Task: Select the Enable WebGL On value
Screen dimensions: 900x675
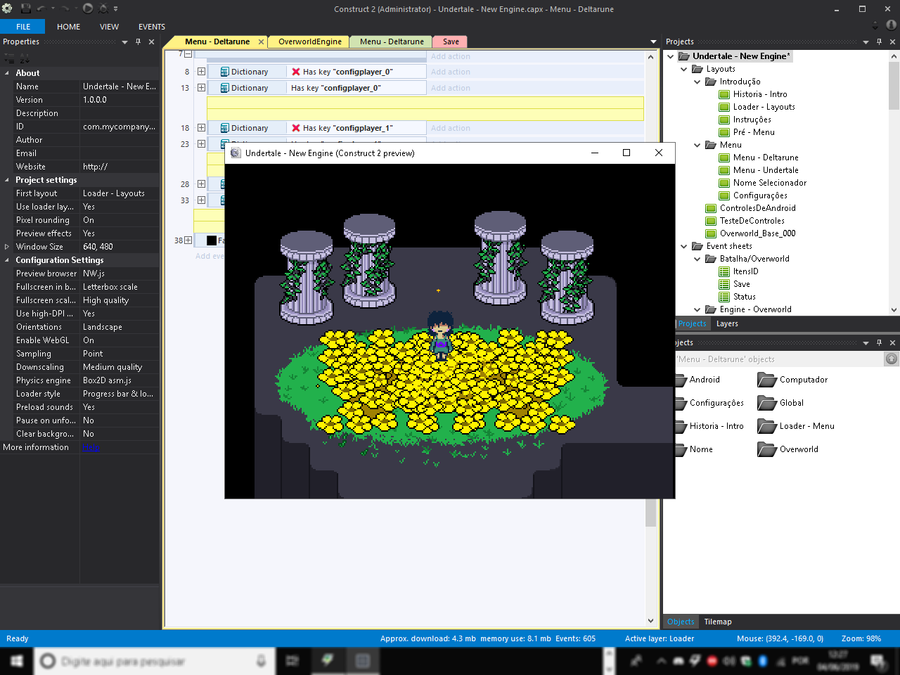Action: pyautogui.click(x=119, y=340)
